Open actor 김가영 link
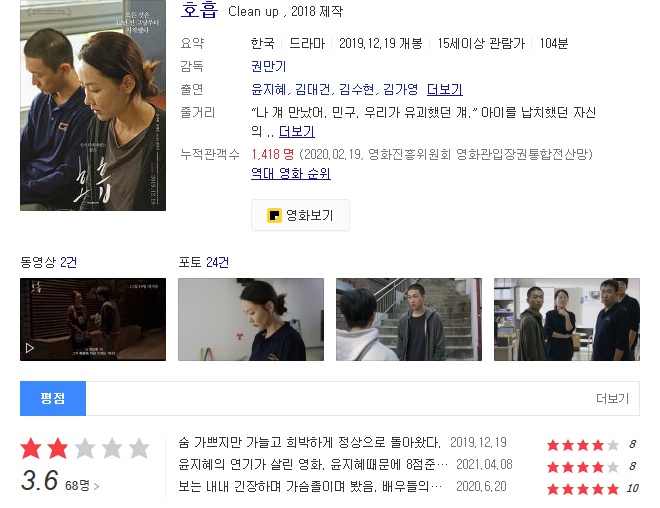This screenshot has height=508, width=660. pyautogui.click(x=400, y=89)
